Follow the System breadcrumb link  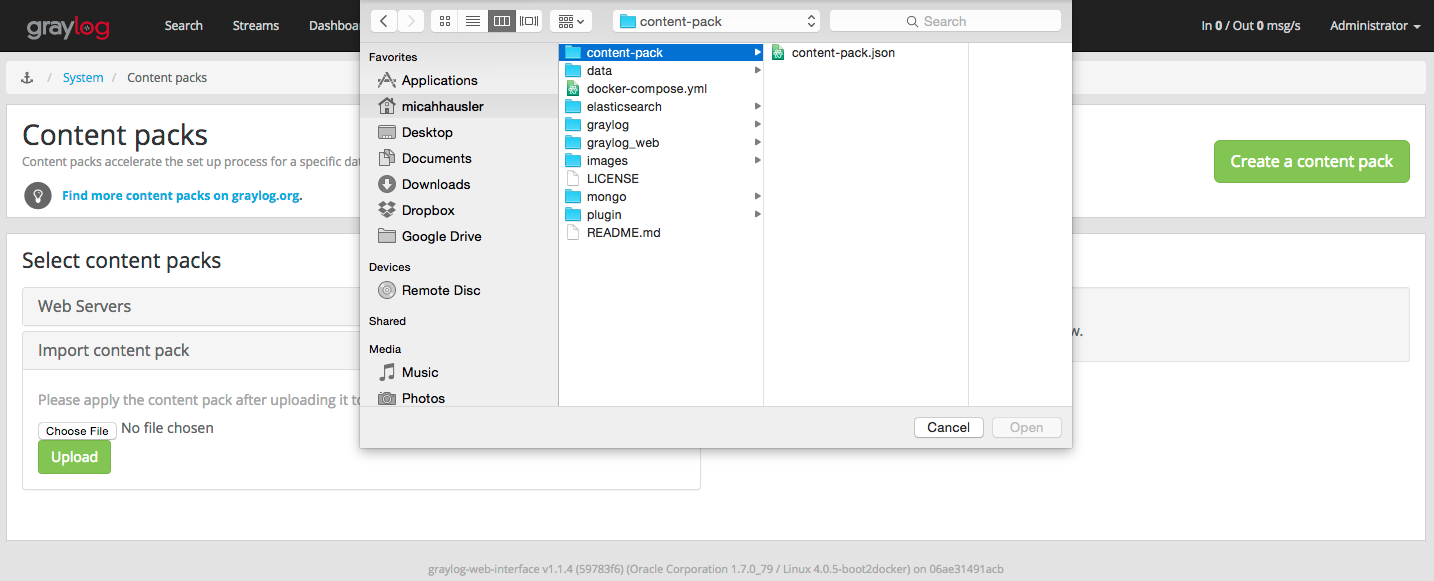coord(83,77)
